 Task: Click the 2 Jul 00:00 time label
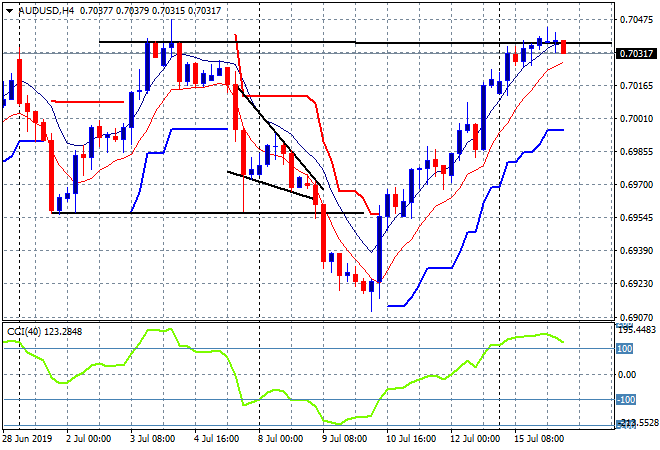point(88,439)
